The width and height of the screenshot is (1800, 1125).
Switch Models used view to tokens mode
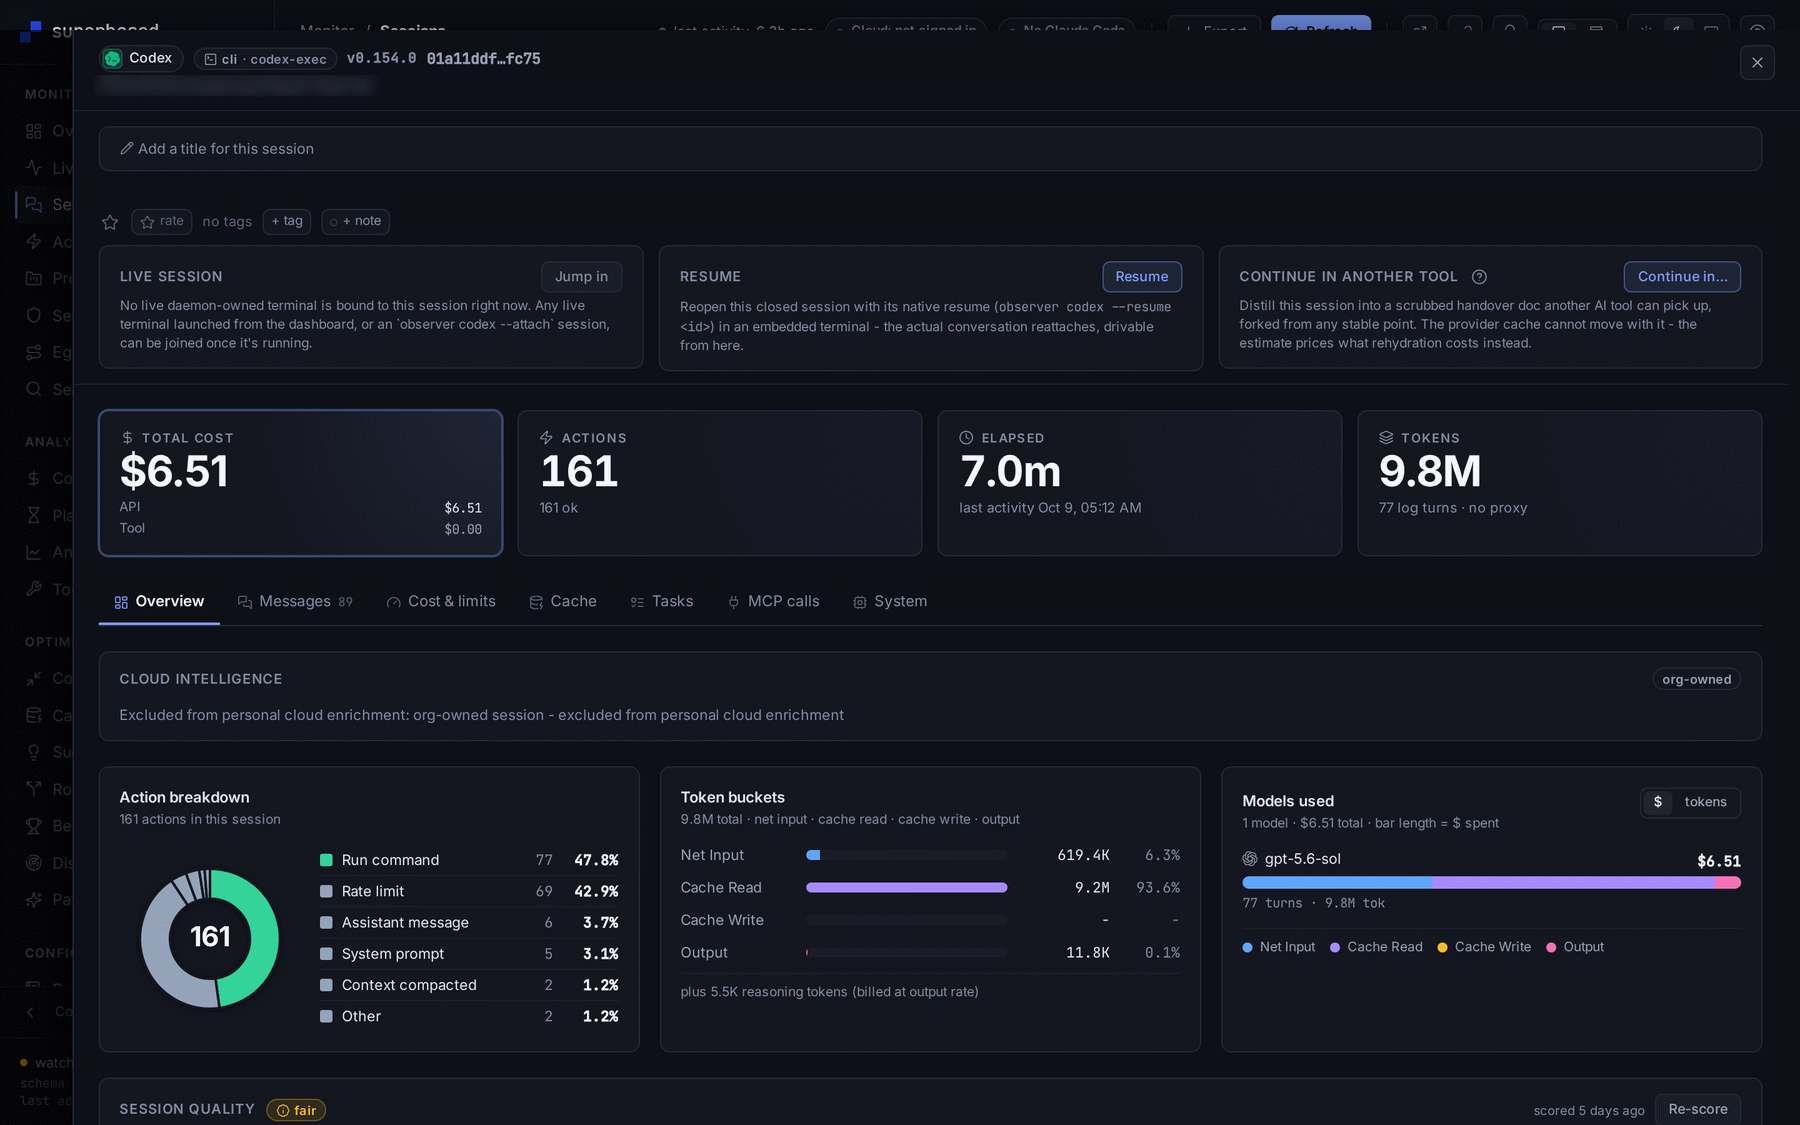point(1705,802)
